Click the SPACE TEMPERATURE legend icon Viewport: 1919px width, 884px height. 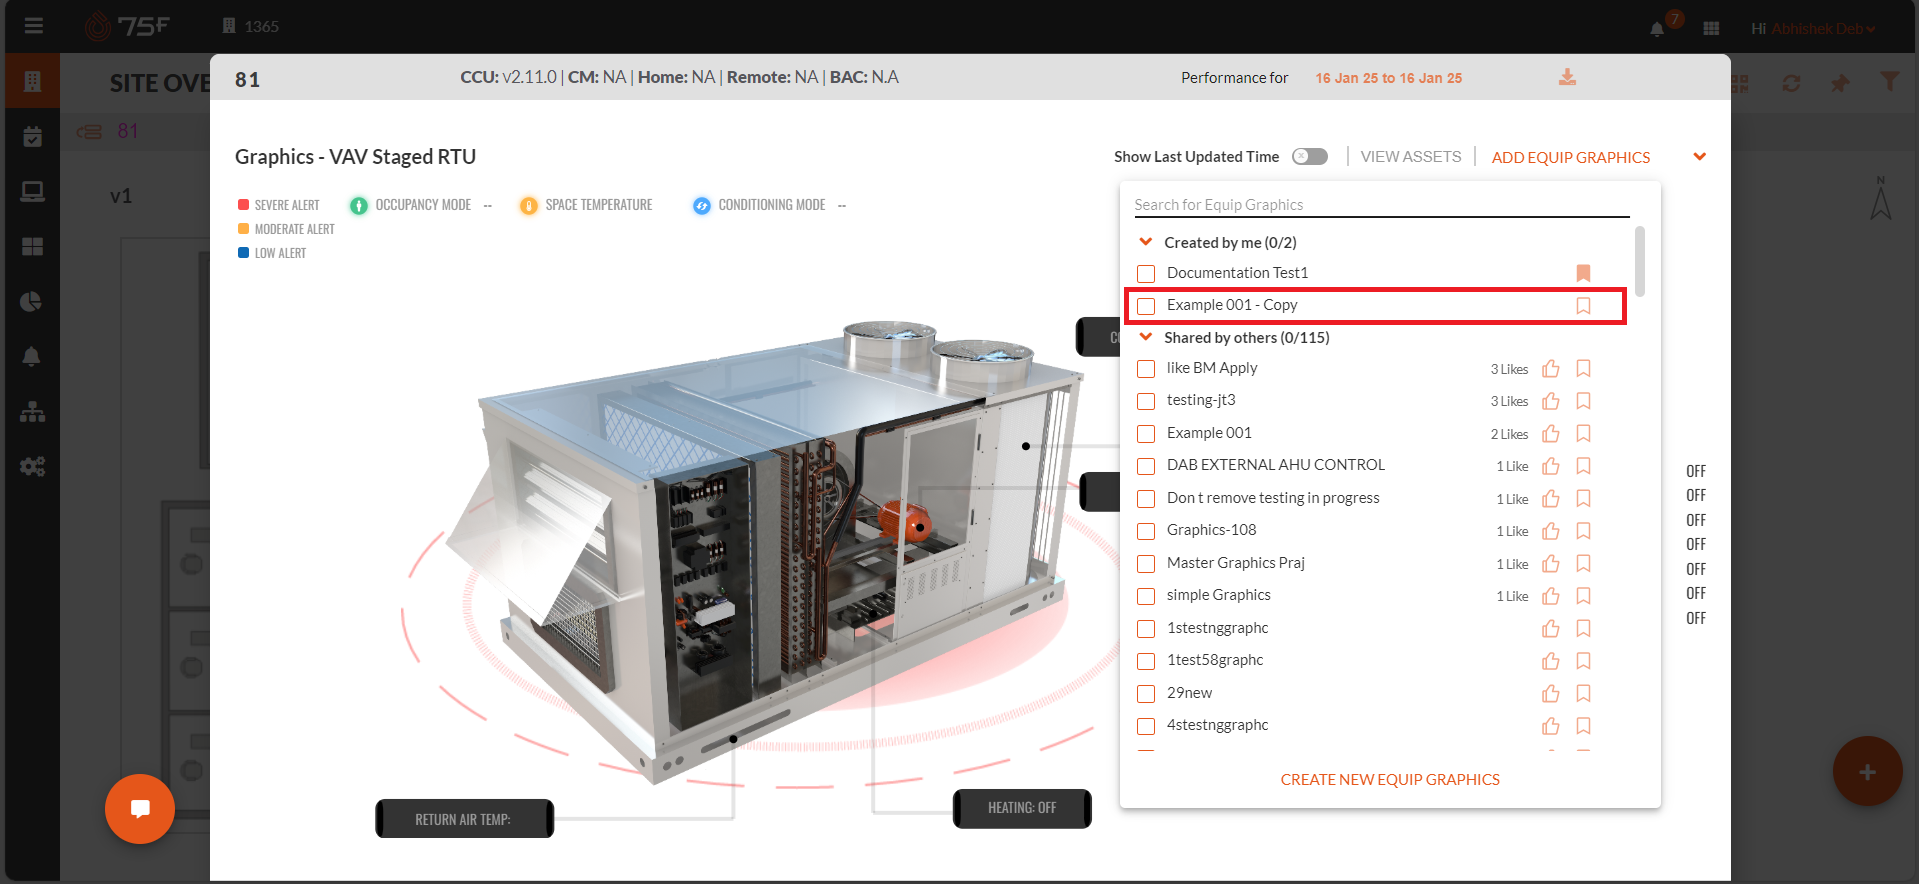[x=528, y=205]
